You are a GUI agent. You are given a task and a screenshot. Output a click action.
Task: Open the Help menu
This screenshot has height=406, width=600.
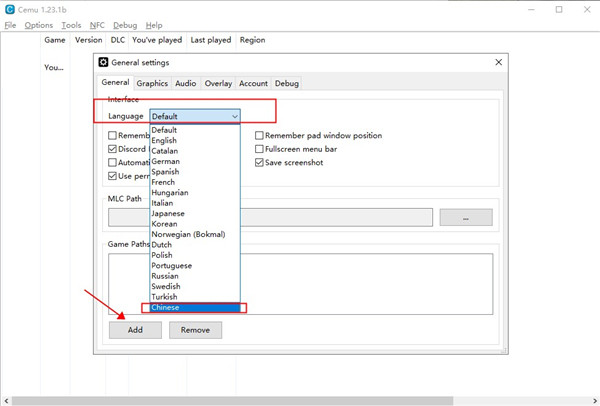tap(154, 25)
